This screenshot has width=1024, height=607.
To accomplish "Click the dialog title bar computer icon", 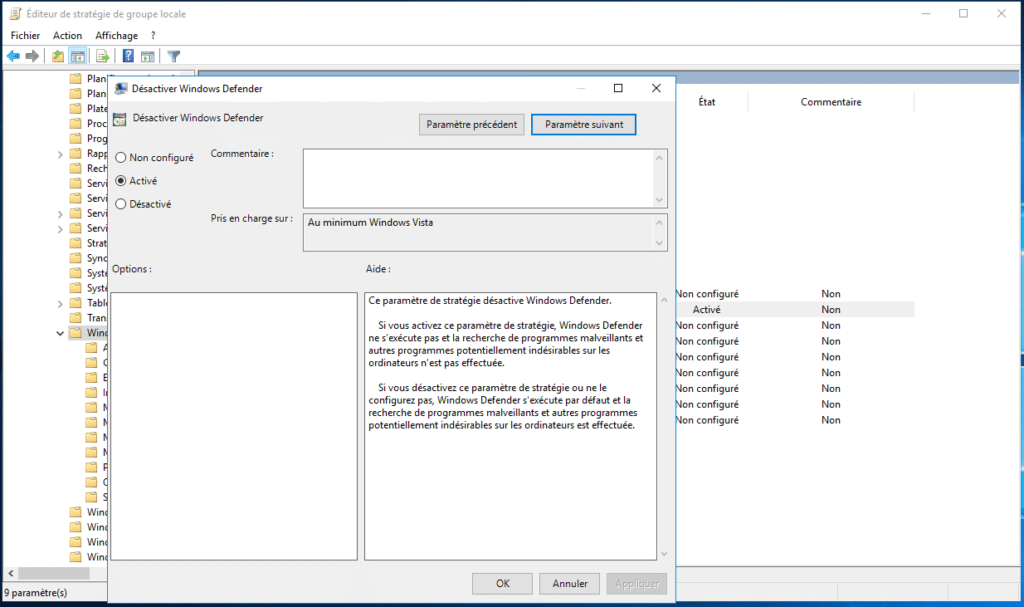I will (x=121, y=88).
